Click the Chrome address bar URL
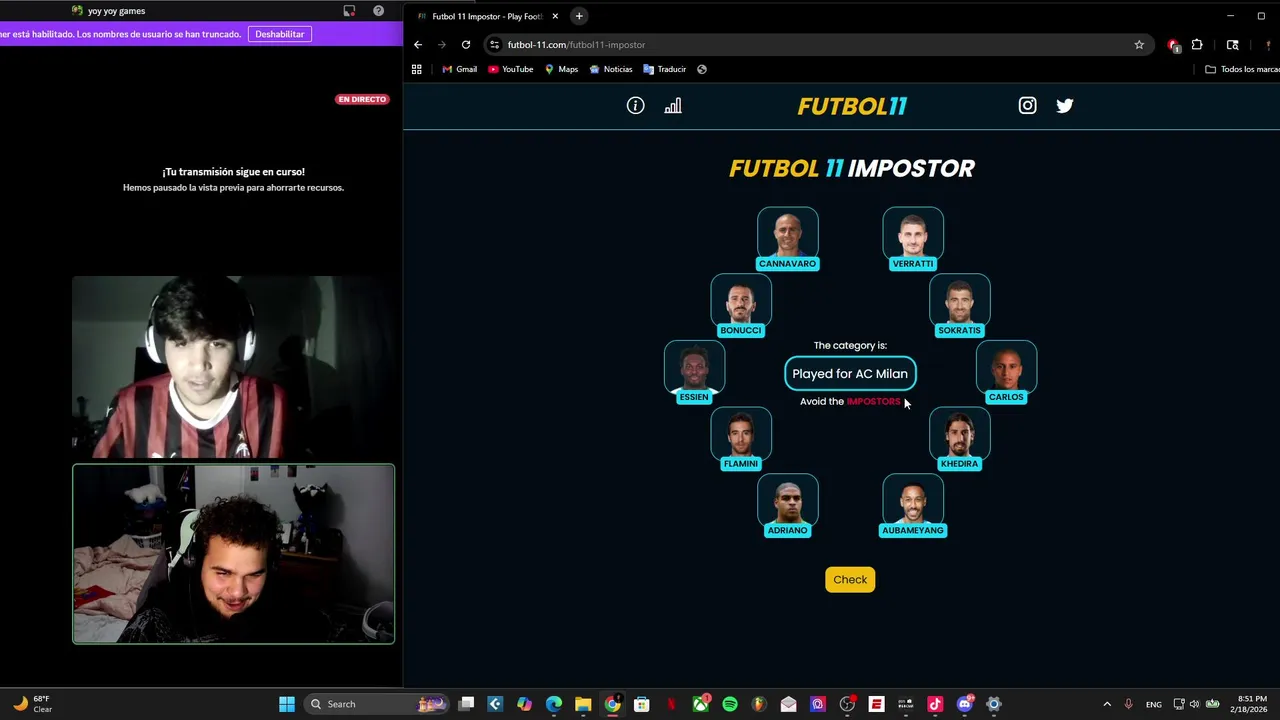Image resolution: width=1280 pixels, height=720 pixels. pyautogui.click(x=576, y=45)
